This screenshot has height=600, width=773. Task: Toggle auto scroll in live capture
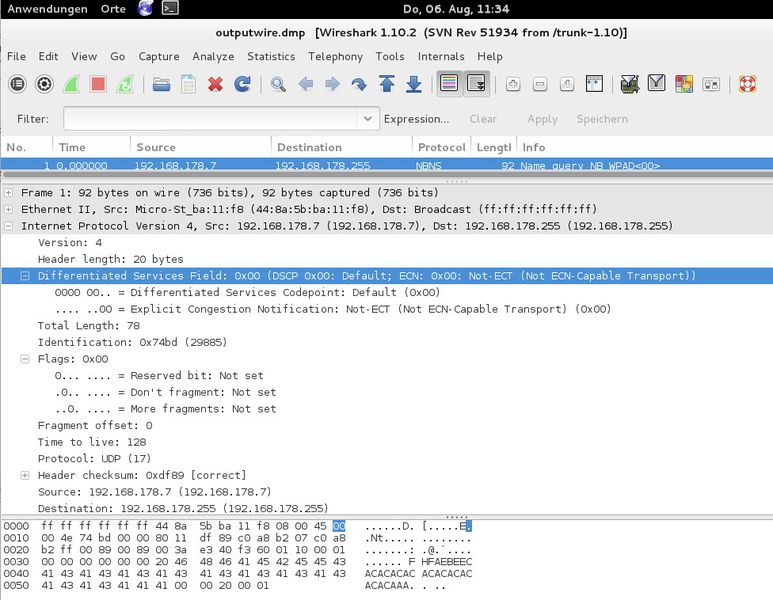click(x=476, y=83)
